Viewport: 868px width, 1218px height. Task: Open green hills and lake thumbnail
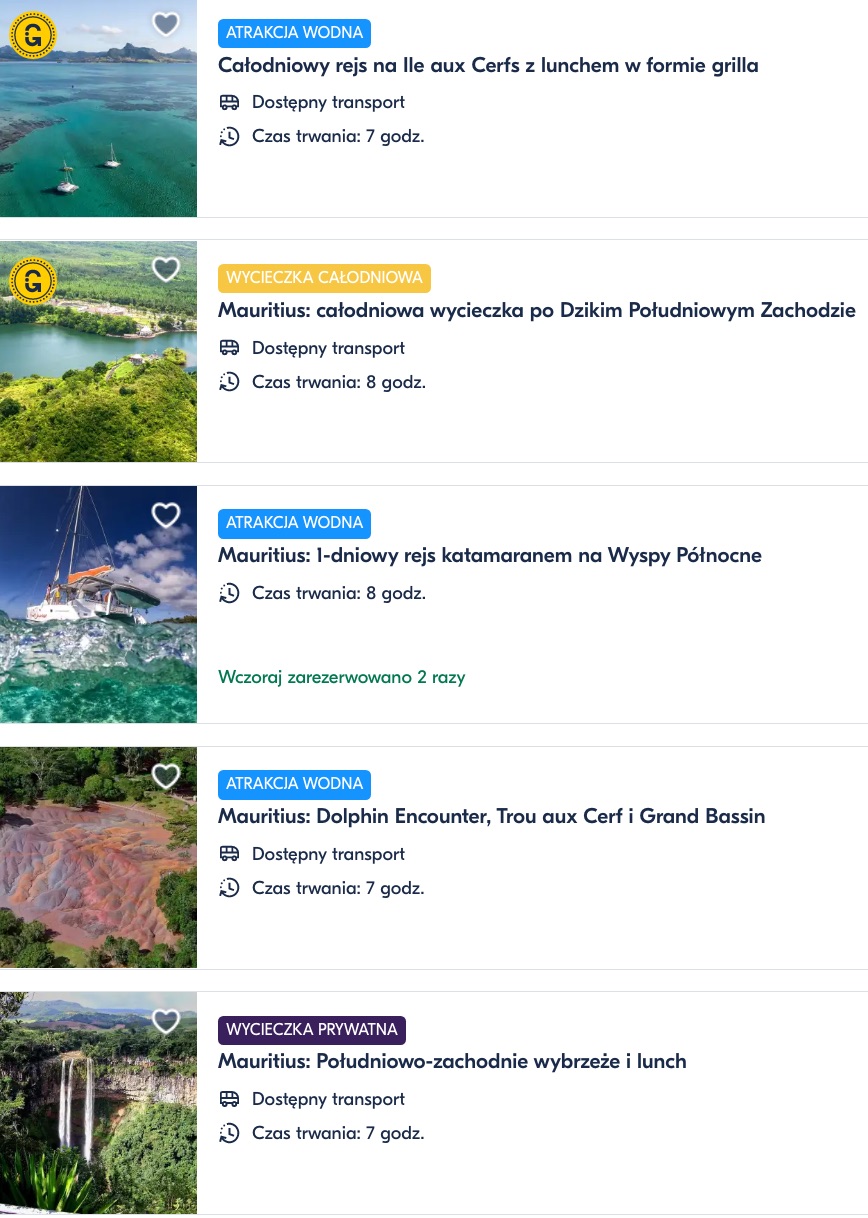98,351
